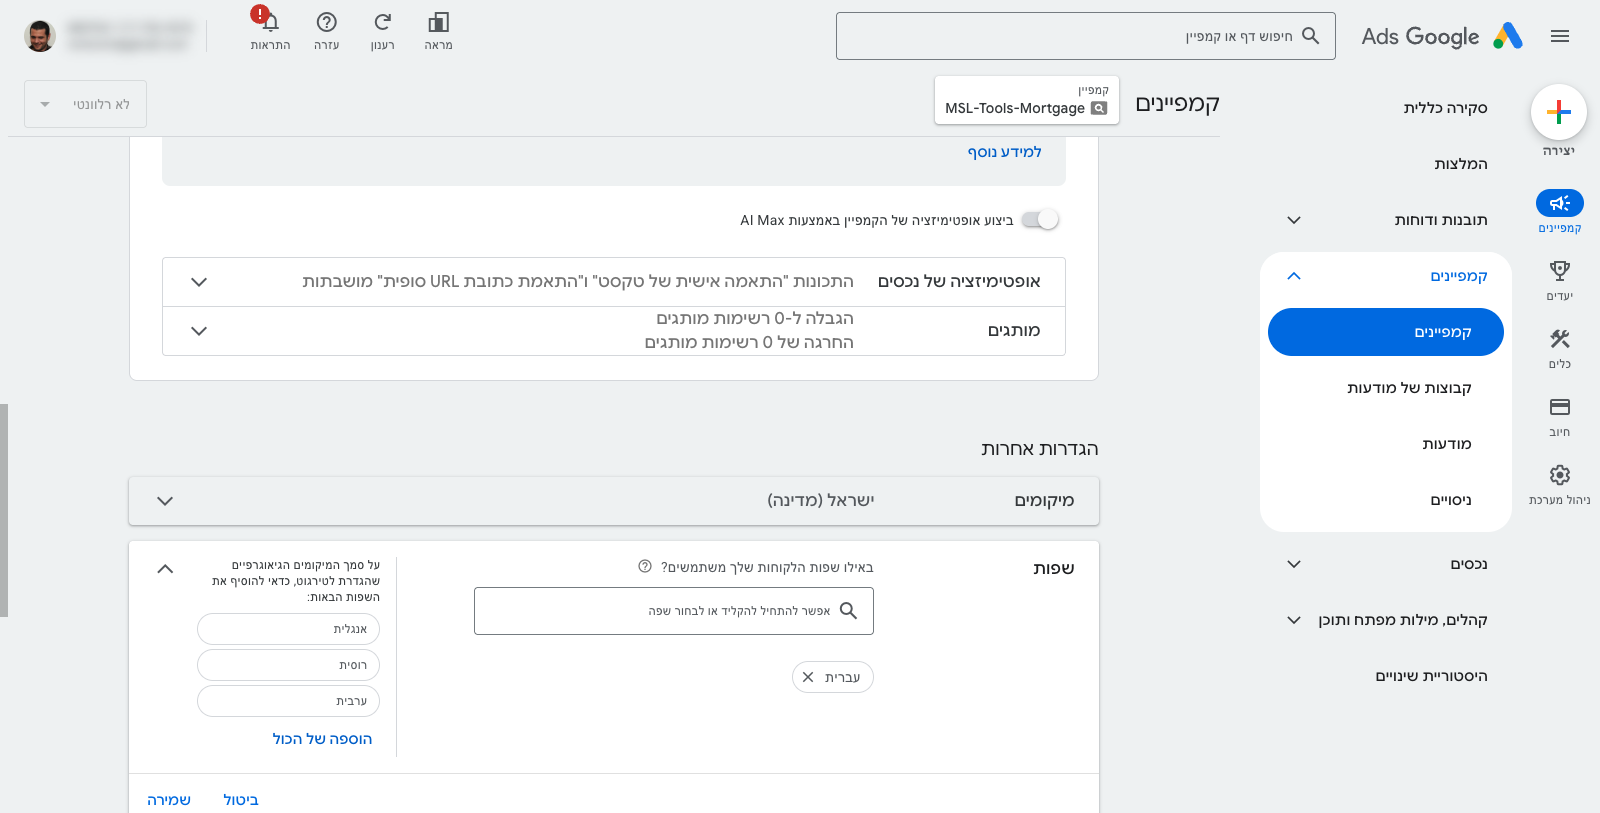Add suggested language אנגלית
The image size is (1600, 813).
click(288, 629)
